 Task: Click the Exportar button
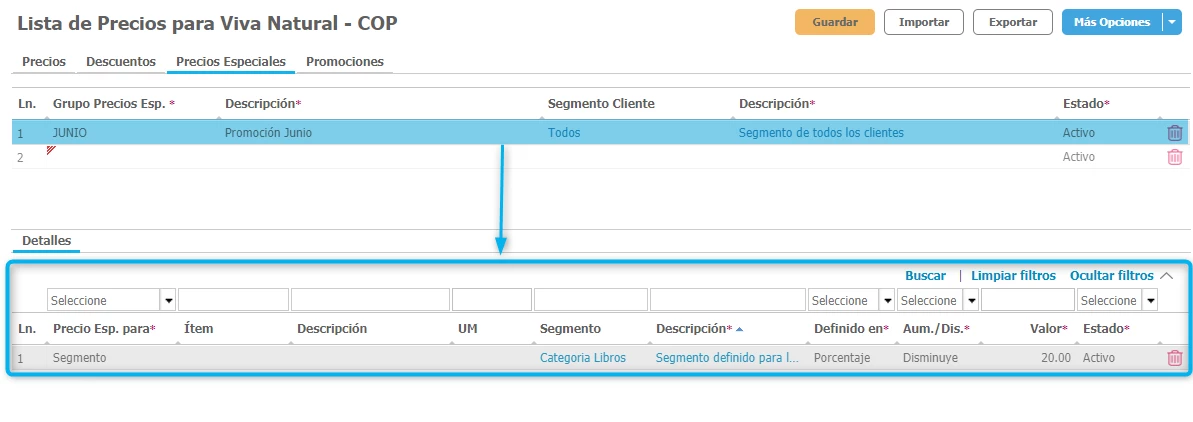pos(1012,22)
